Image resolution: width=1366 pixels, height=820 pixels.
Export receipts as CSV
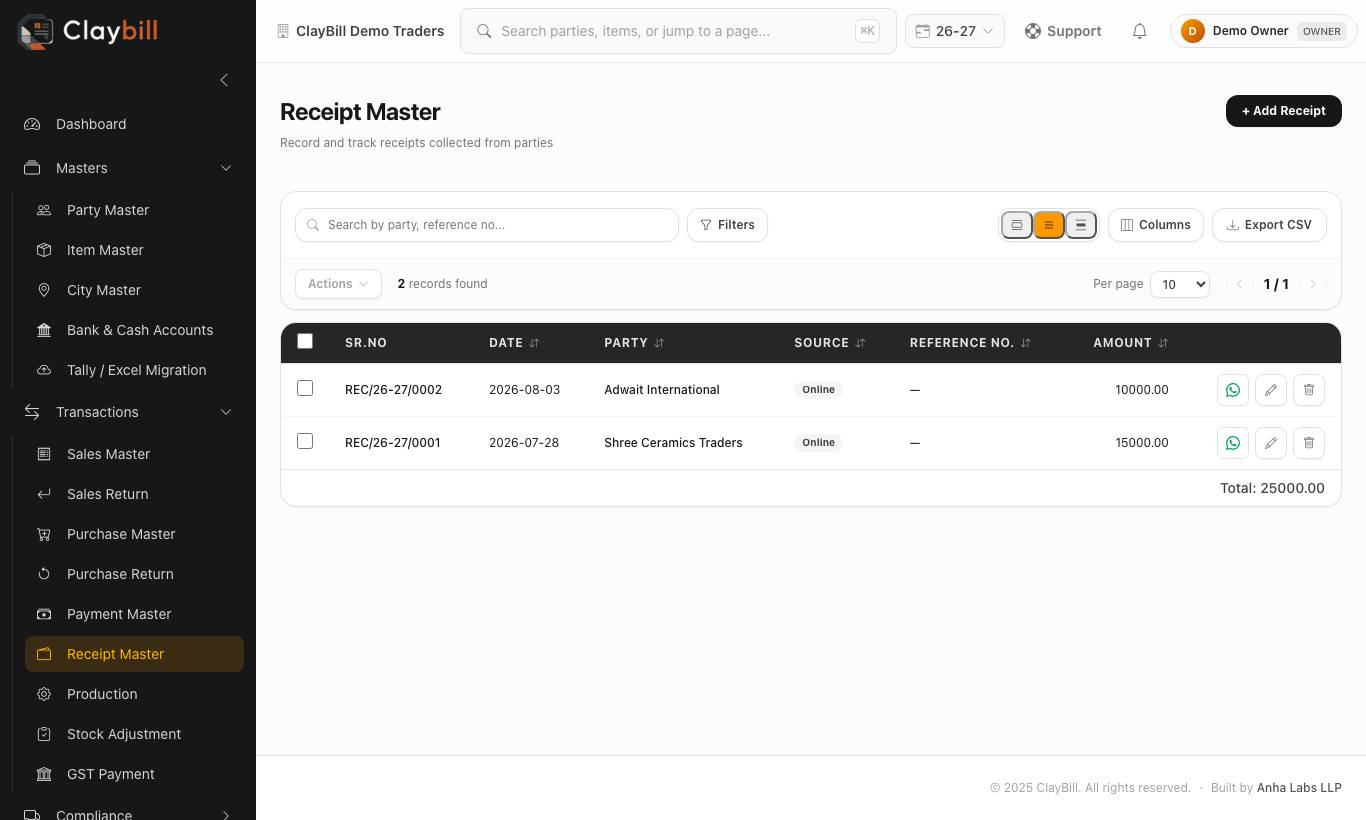(x=1269, y=225)
